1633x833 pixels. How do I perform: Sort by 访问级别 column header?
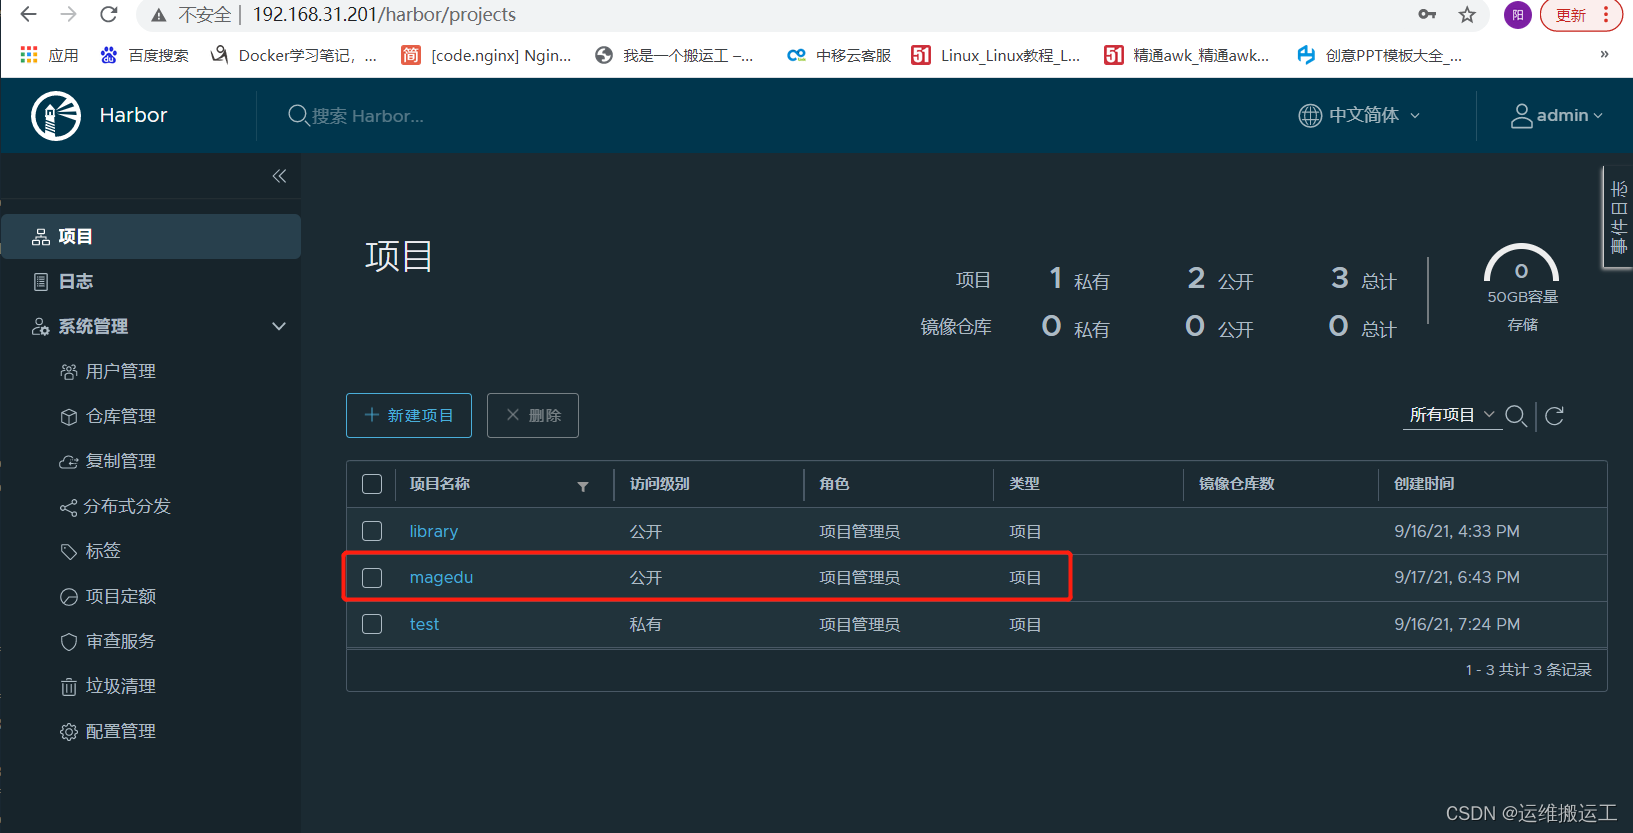[660, 484]
